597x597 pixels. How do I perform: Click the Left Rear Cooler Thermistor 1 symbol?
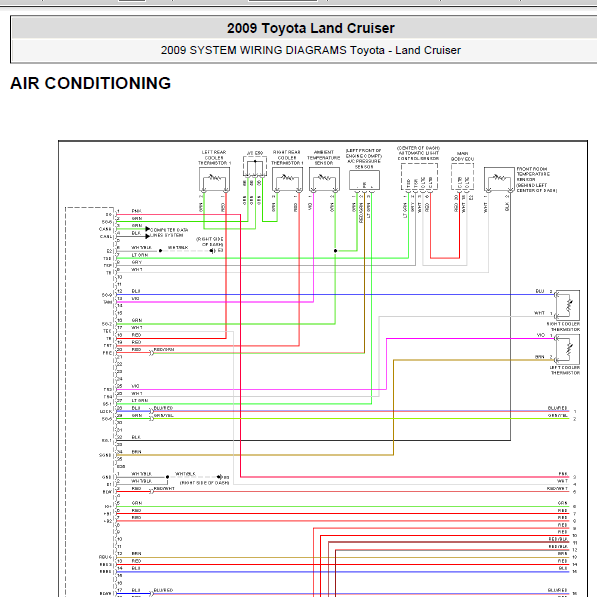tap(214, 179)
